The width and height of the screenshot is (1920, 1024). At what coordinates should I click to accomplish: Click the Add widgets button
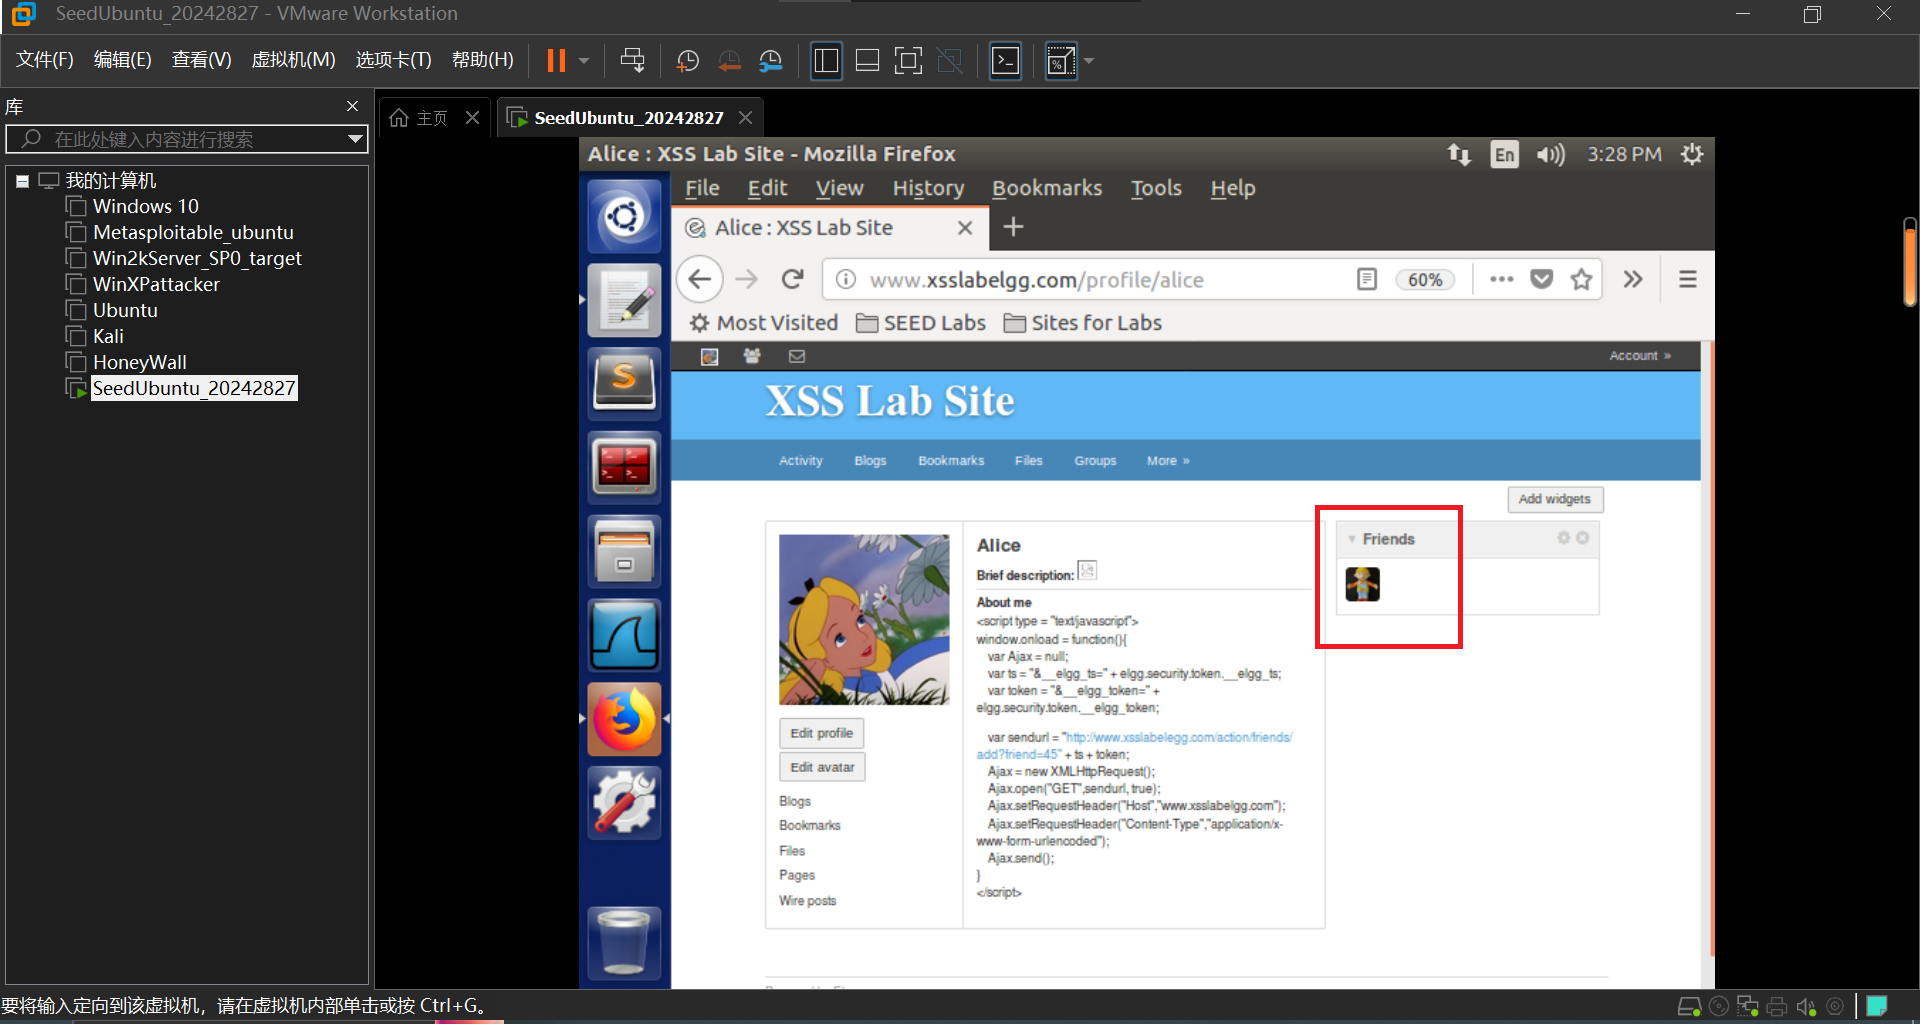point(1554,499)
